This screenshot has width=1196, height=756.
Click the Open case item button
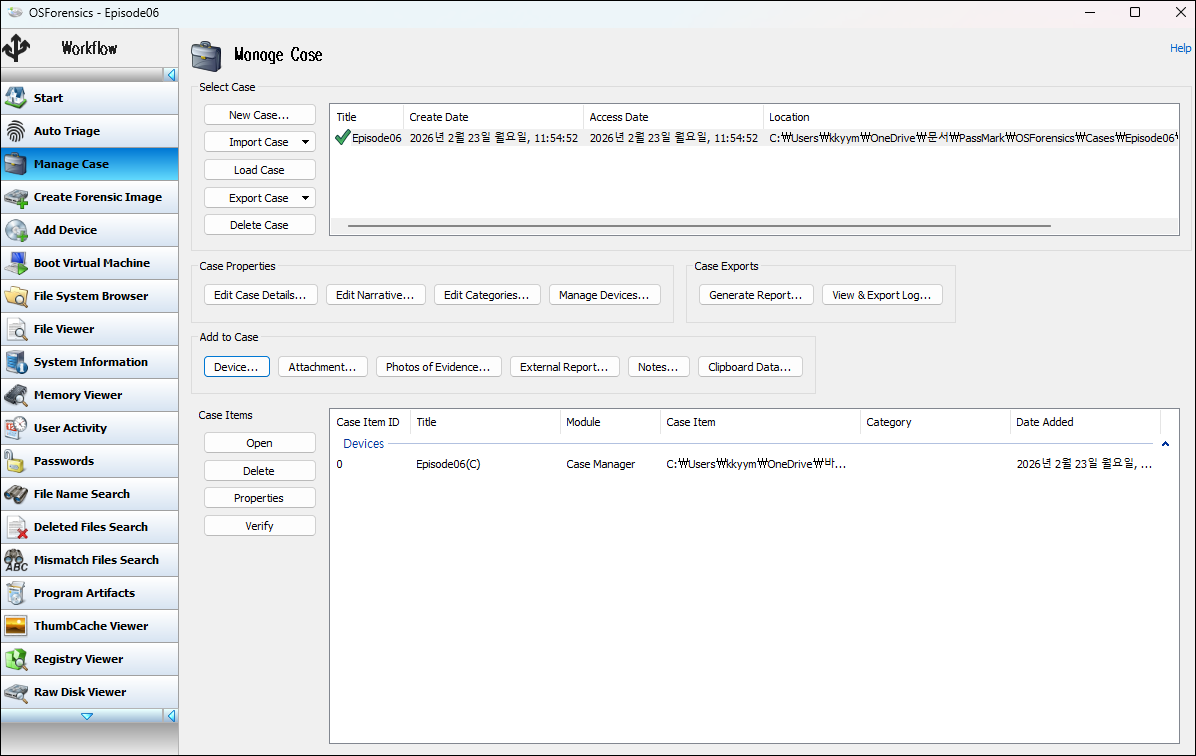pos(259,443)
